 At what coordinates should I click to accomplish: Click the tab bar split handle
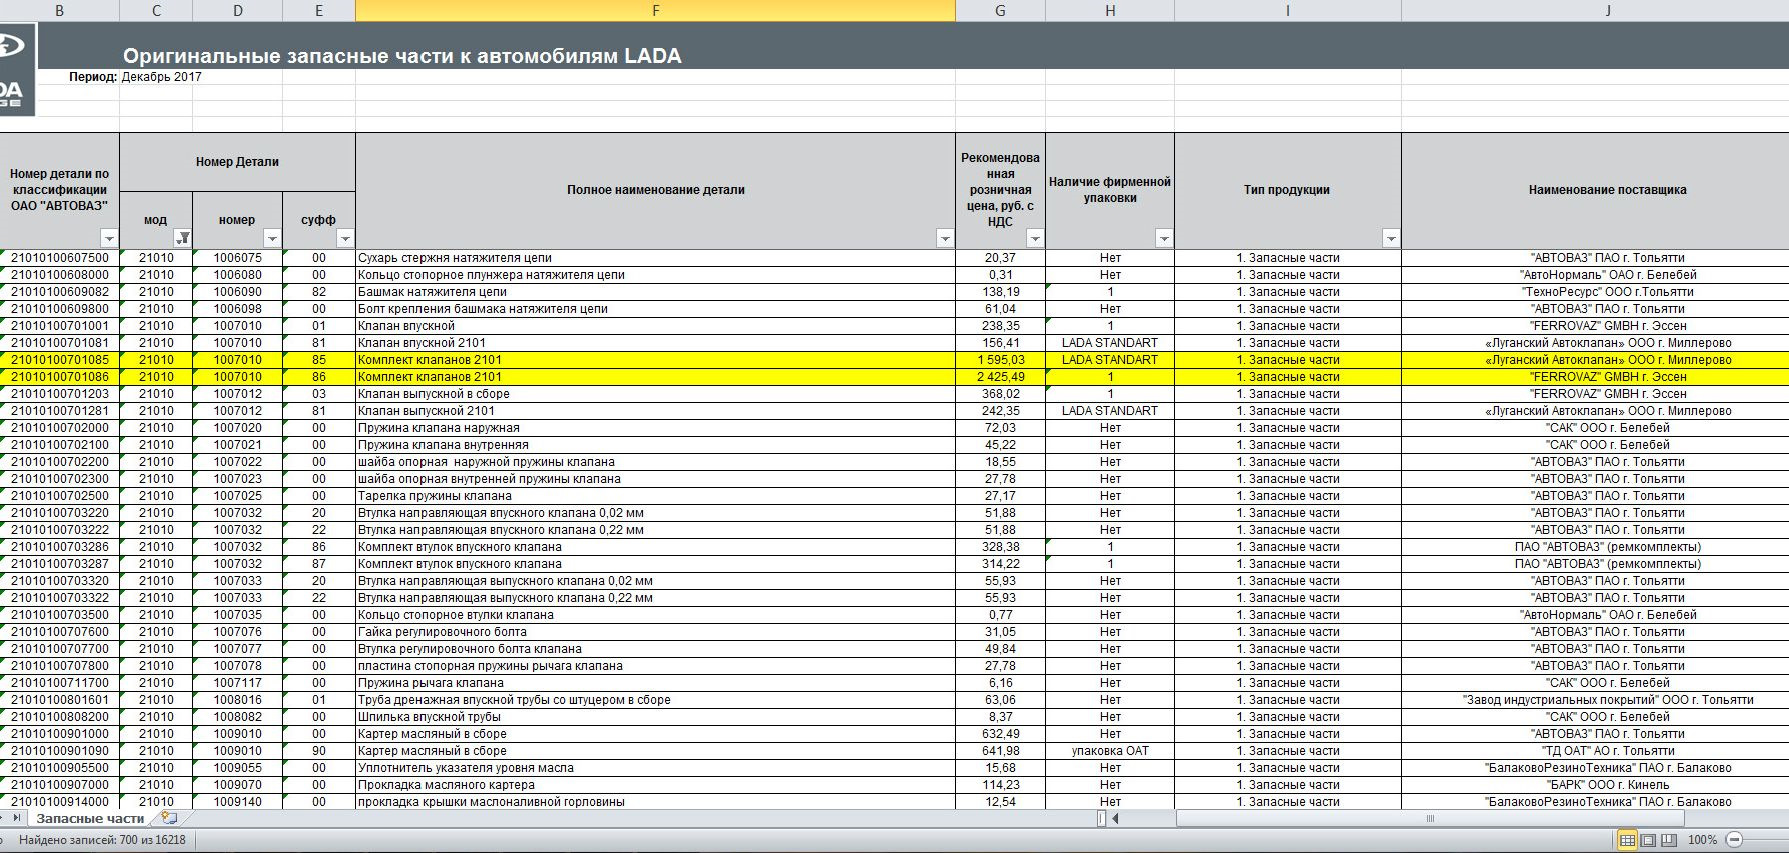1101,818
